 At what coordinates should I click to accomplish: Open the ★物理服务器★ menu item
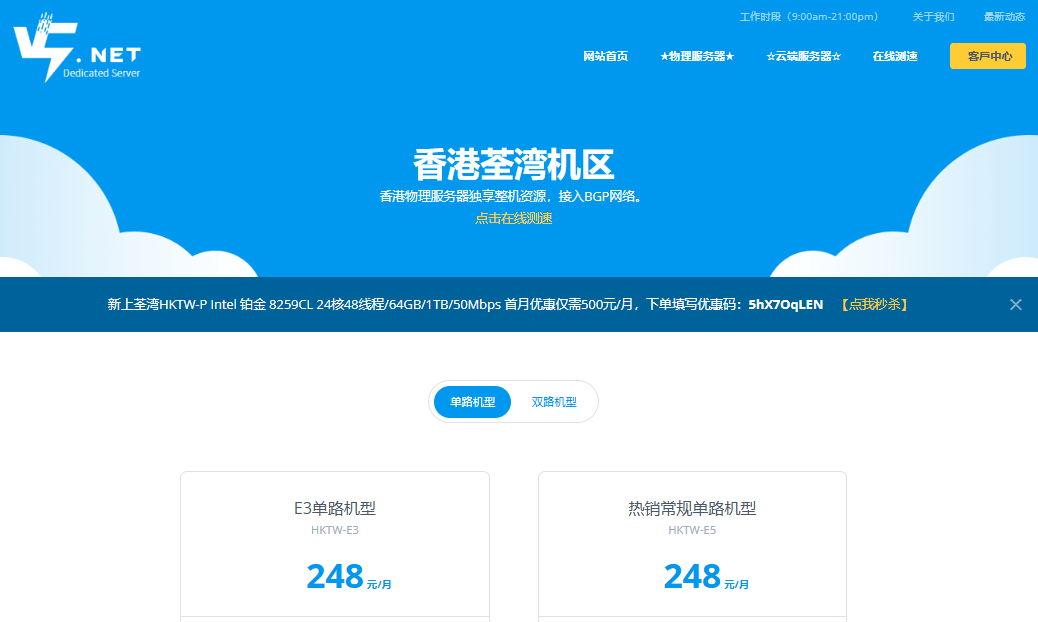click(x=697, y=56)
